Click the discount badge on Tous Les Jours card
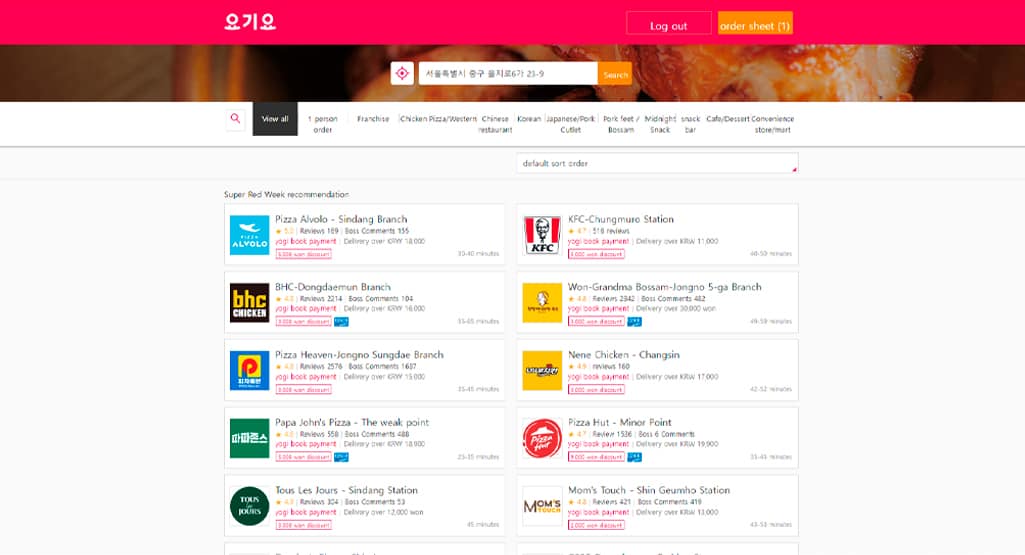The height and width of the screenshot is (555, 1025). pyautogui.click(x=303, y=525)
